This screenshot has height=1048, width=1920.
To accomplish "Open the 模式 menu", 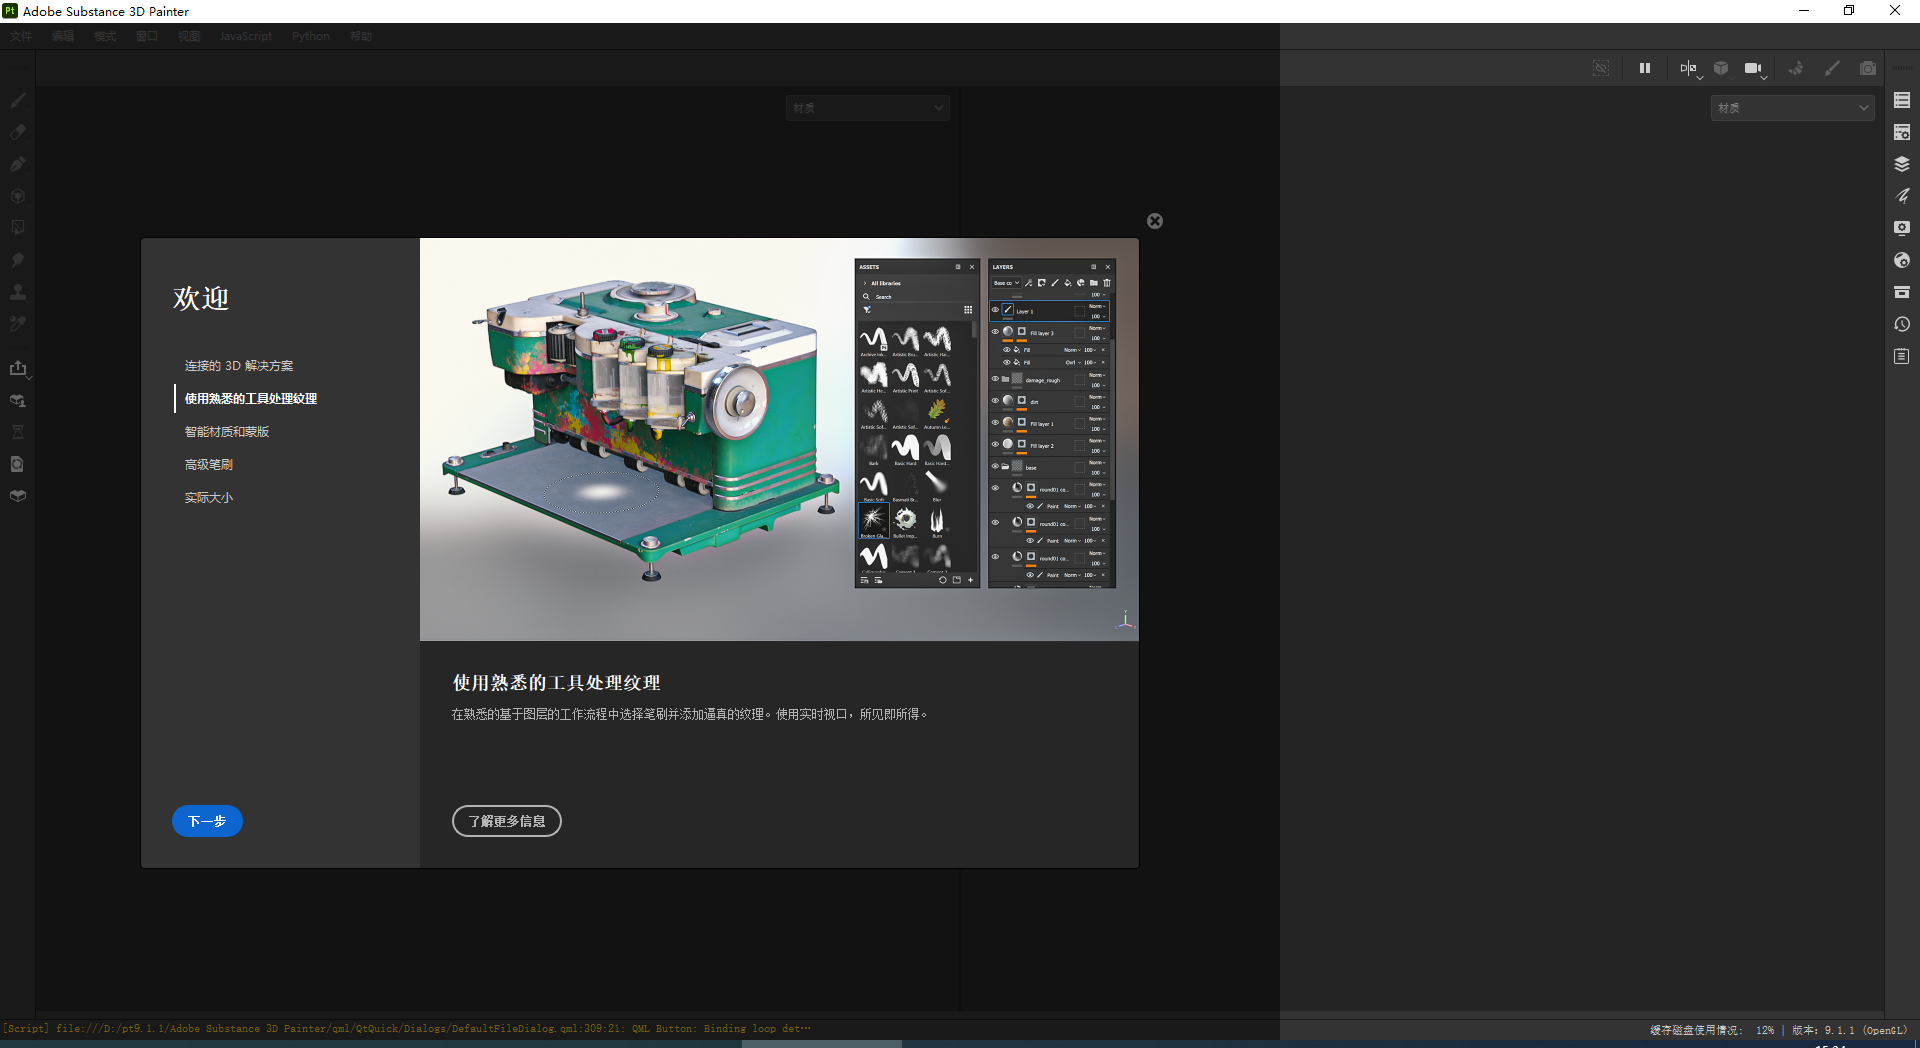I will point(105,36).
